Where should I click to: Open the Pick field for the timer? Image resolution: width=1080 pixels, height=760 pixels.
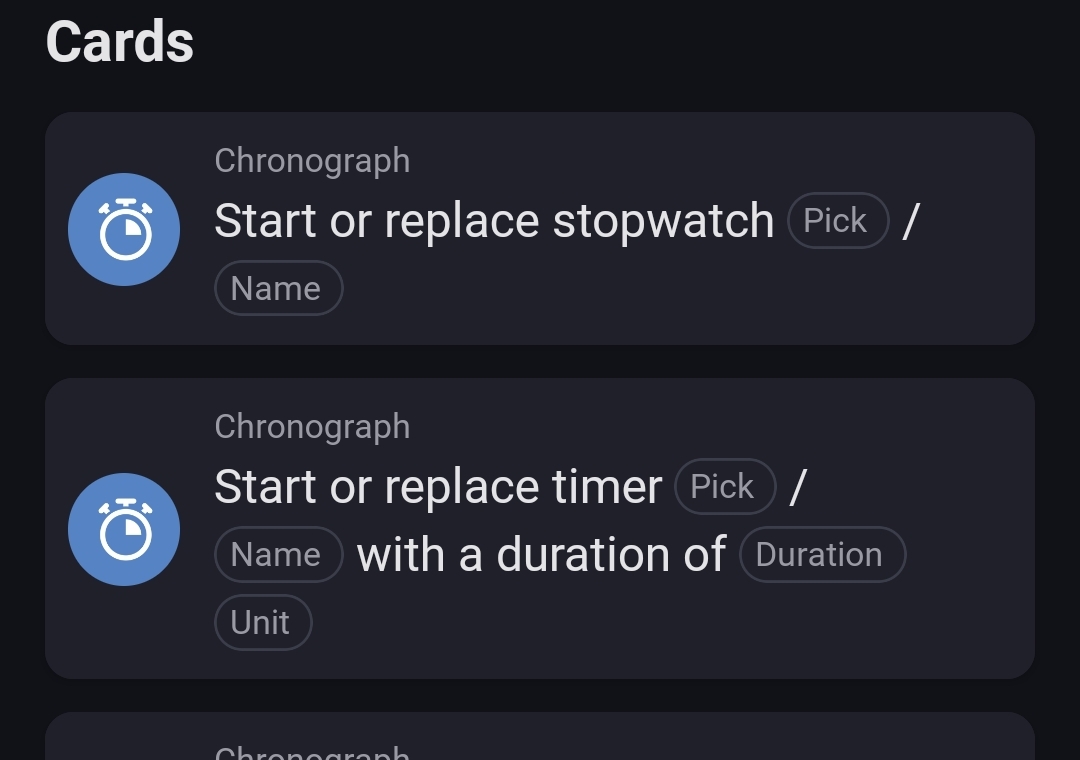pyautogui.click(x=725, y=486)
